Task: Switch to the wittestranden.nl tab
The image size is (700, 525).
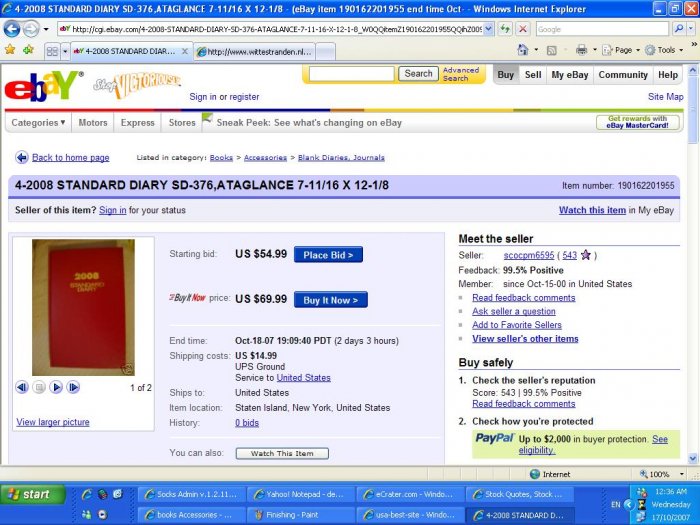Action: pos(254,52)
